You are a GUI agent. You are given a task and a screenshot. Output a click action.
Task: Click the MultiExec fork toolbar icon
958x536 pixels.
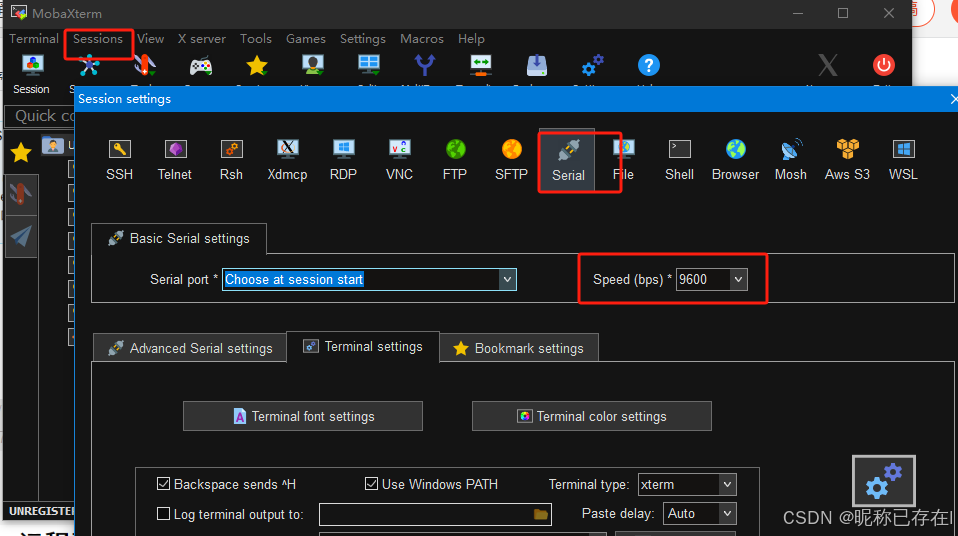425,65
